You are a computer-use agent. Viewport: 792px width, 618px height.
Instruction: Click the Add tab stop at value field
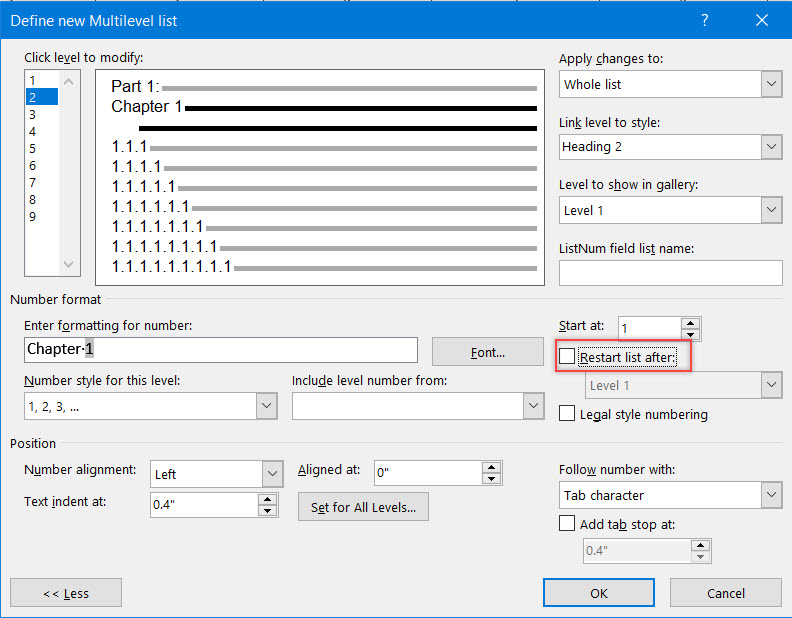click(x=637, y=551)
